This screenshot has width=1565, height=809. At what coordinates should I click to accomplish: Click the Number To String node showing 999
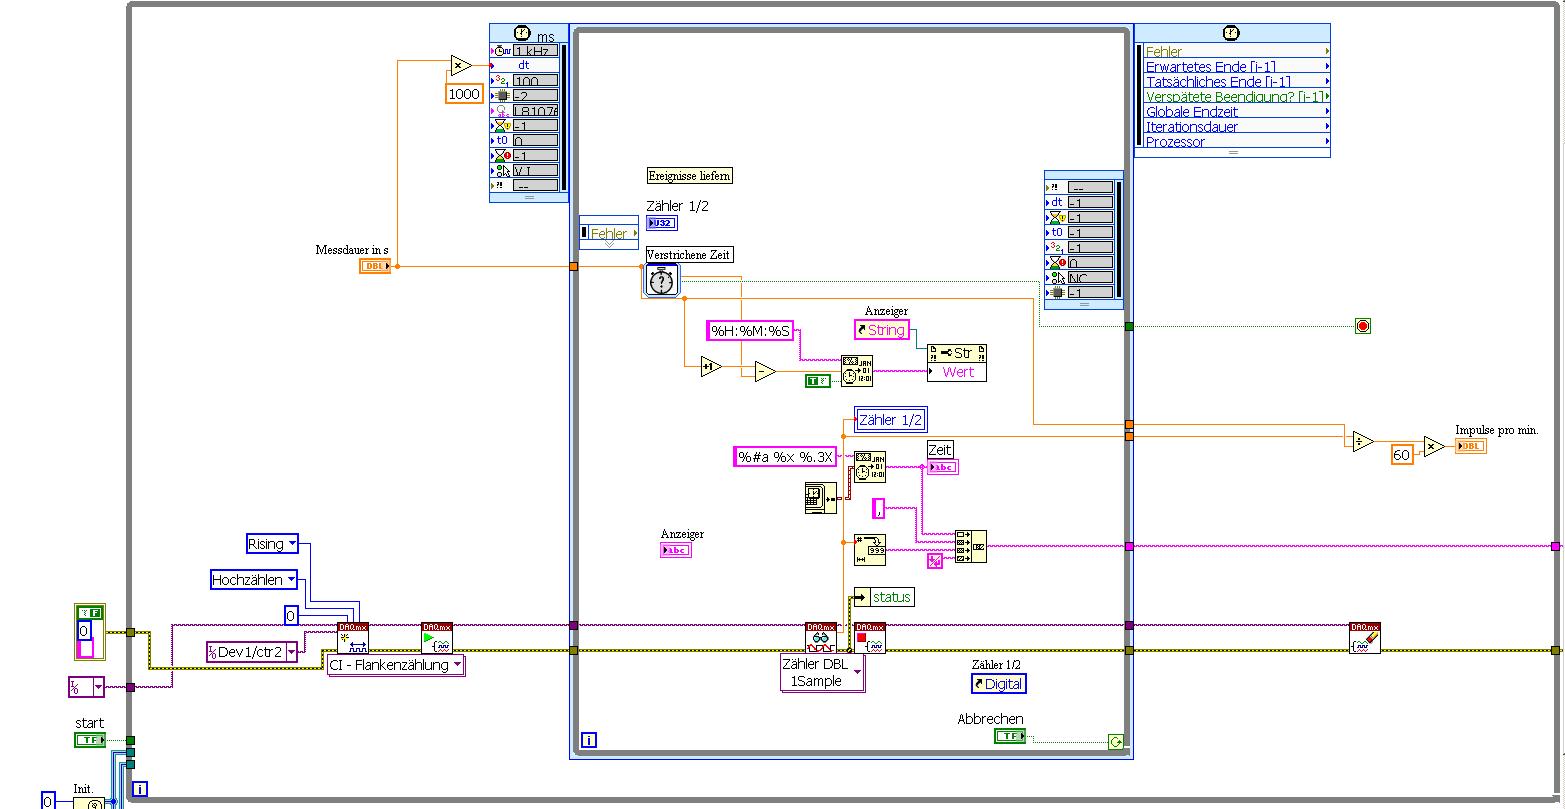(870, 549)
